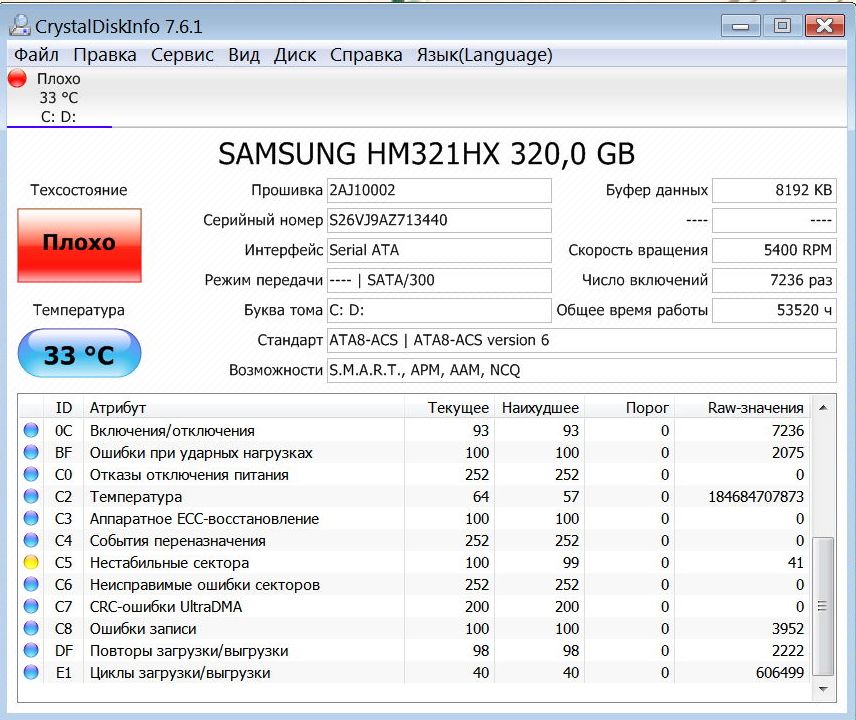Click the red Плохо health status button
The height and width of the screenshot is (720, 856).
[x=79, y=245]
